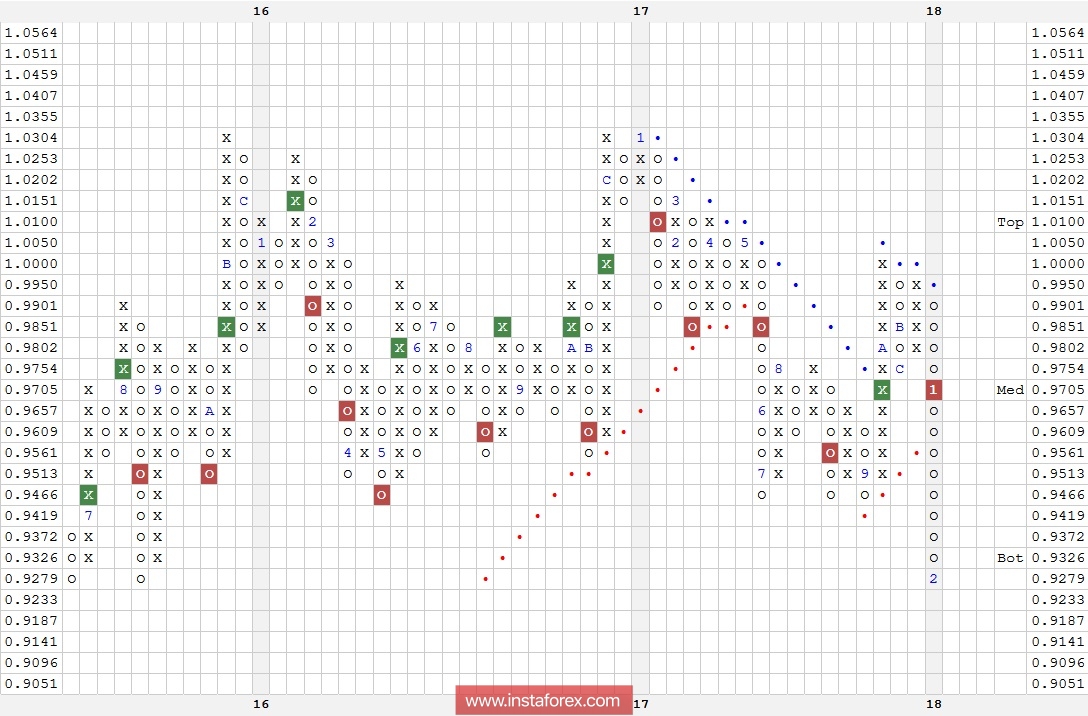The height and width of the screenshot is (716, 1088).
Task: Click 0.9187 on the left price axis
Action: click(x=31, y=621)
